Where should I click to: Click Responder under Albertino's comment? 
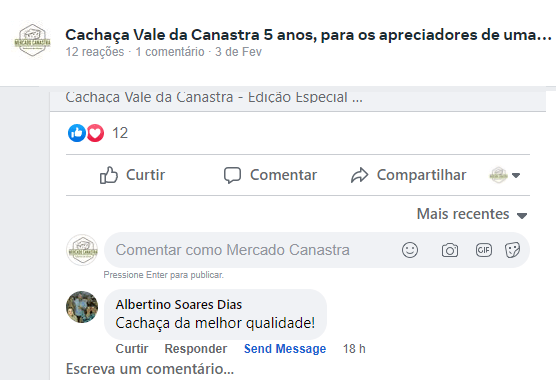point(196,349)
